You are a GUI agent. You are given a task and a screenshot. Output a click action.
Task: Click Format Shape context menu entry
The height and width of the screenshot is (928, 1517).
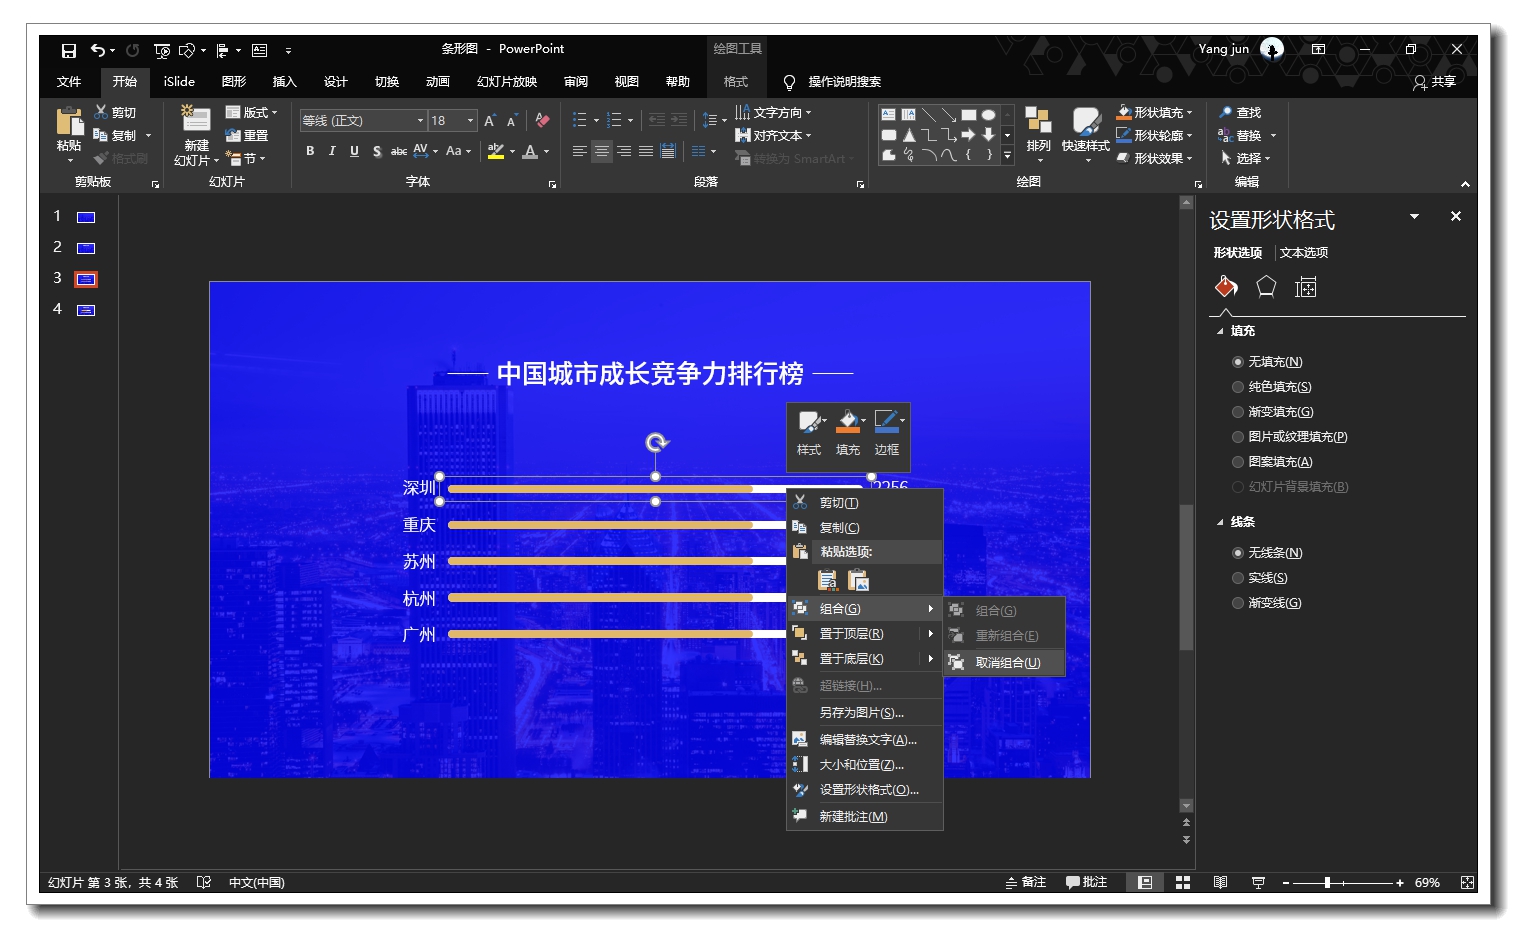point(865,790)
